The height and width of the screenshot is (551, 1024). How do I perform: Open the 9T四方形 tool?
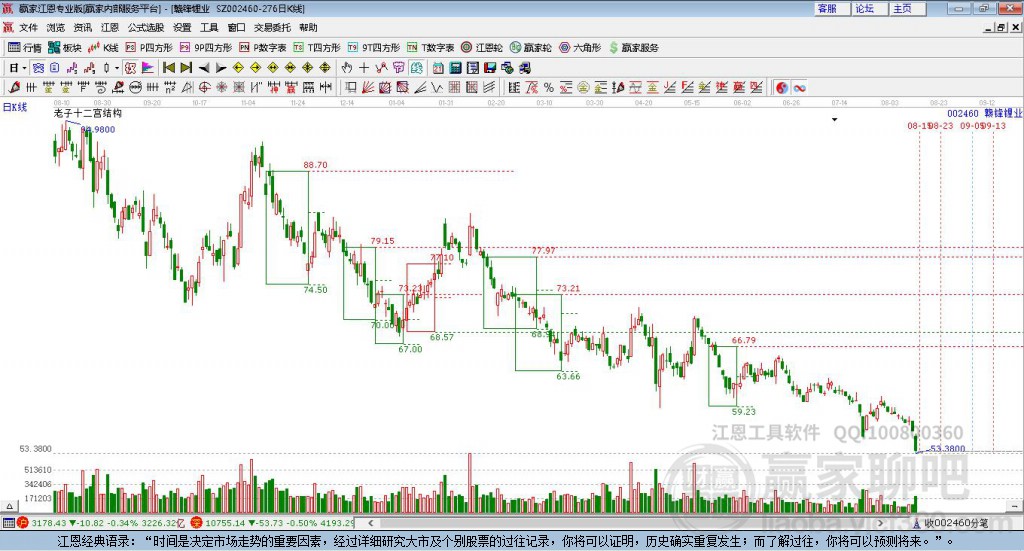tap(374, 48)
